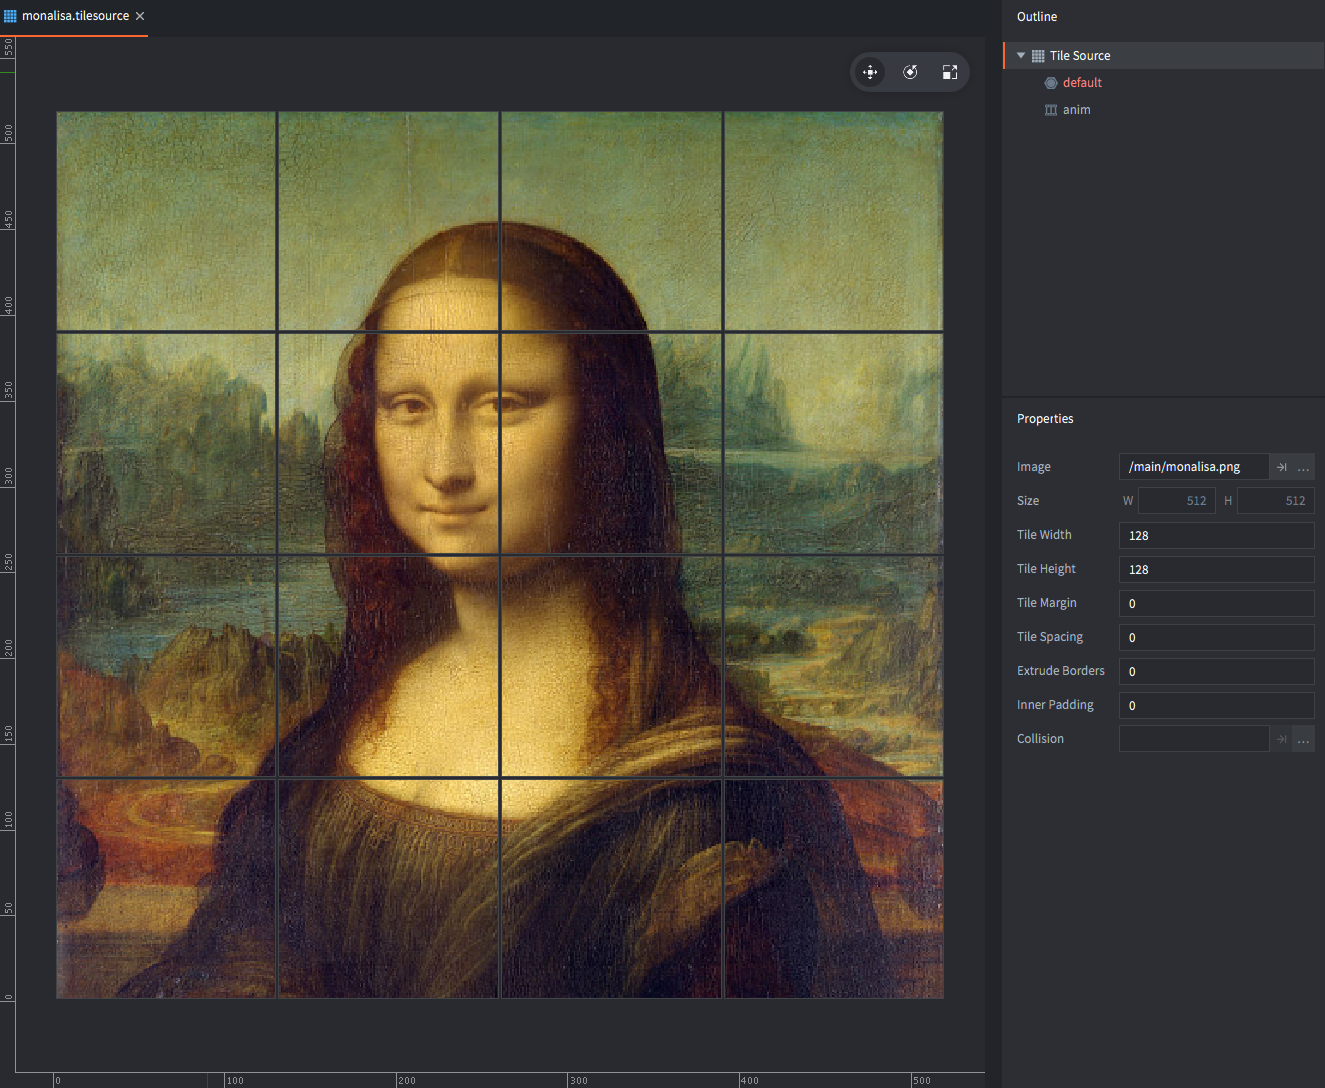
Task: Click the grid icon on monalisa.tilesource tab
Action: 11,16
